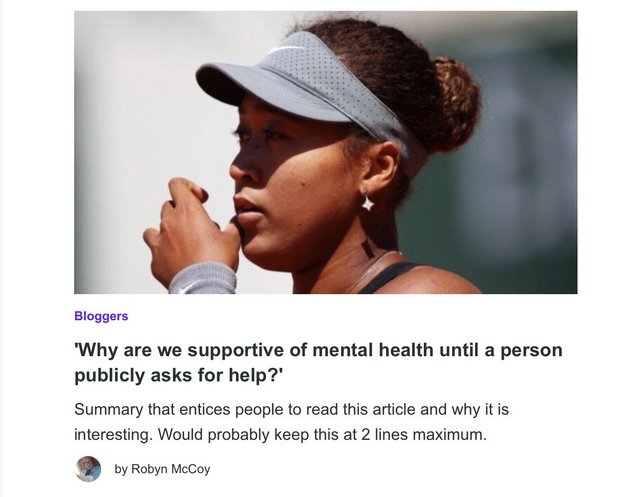The width and height of the screenshot is (640, 497).
Task: Click 'Summary that entices people' line
Action: click(291, 409)
